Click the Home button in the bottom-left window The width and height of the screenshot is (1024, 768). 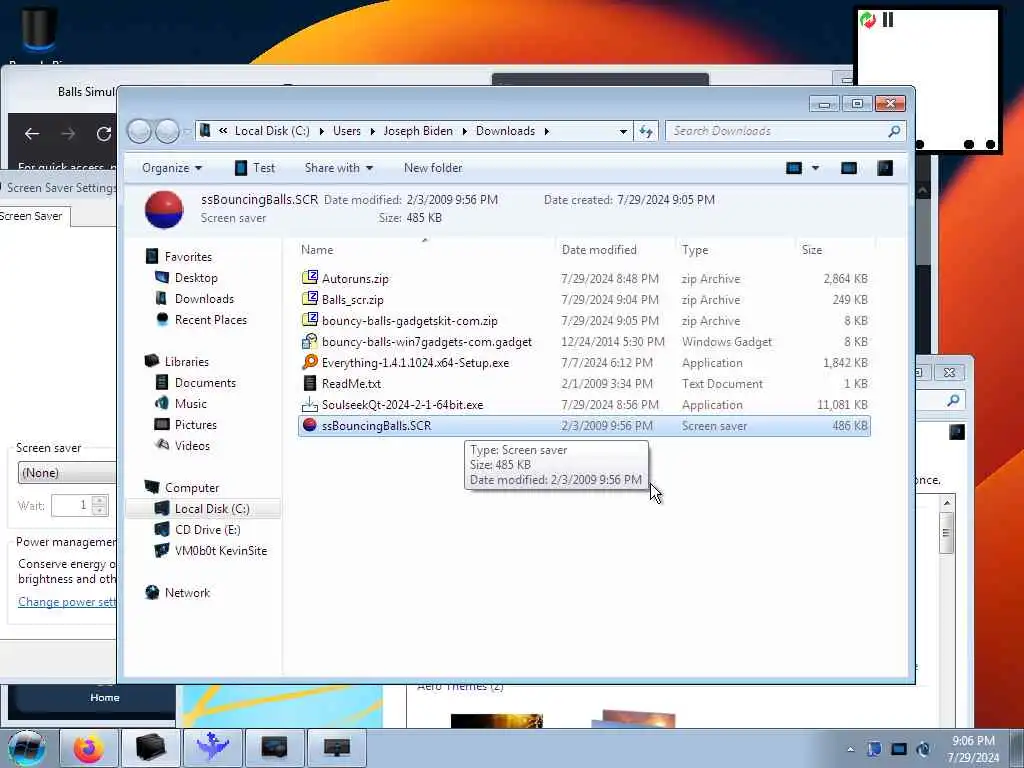pyautogui.click(x=104, y=697)
